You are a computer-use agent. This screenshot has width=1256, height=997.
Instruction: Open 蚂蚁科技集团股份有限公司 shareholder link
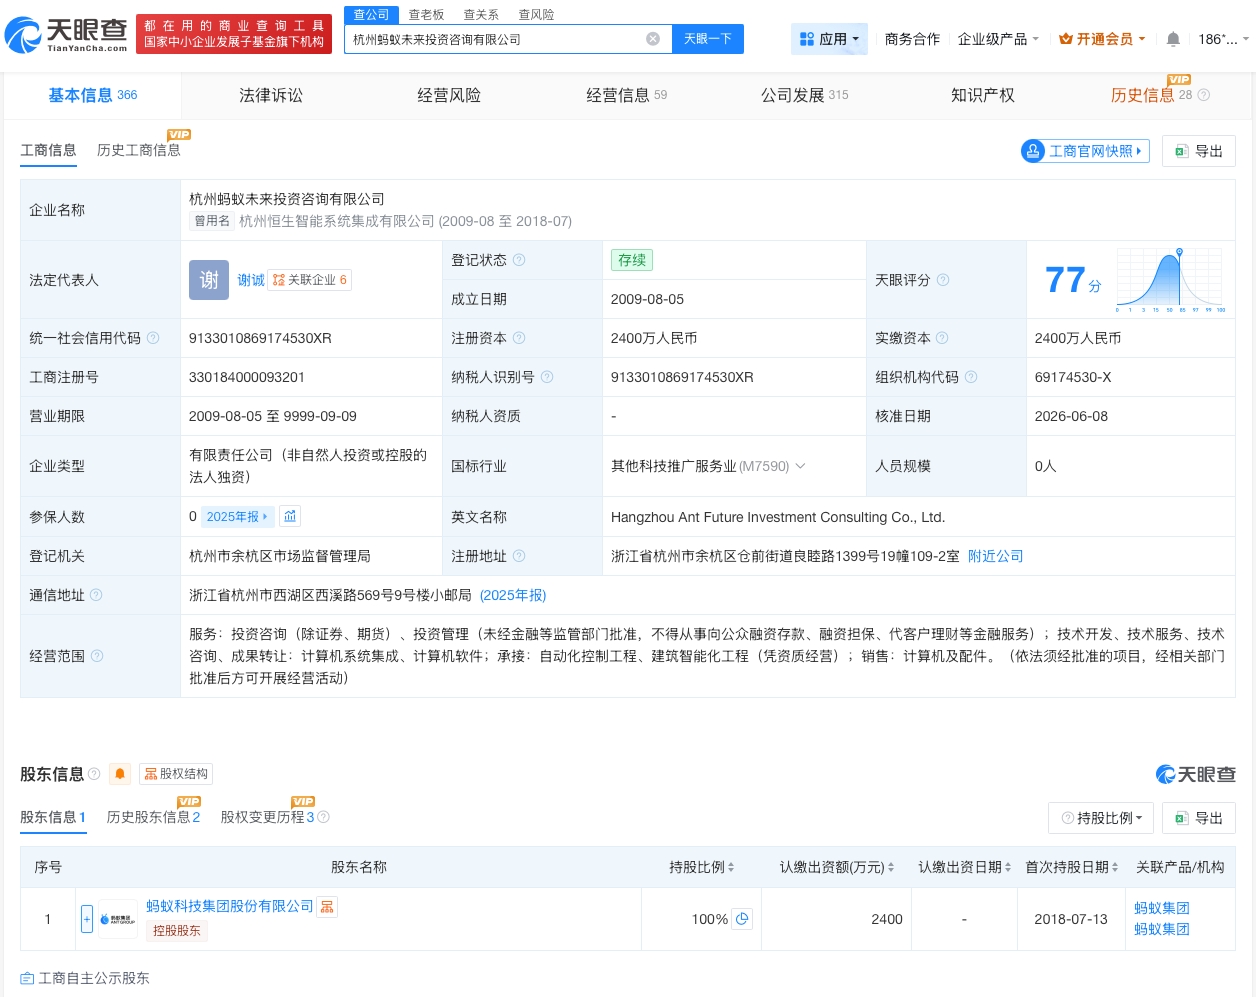230,906
